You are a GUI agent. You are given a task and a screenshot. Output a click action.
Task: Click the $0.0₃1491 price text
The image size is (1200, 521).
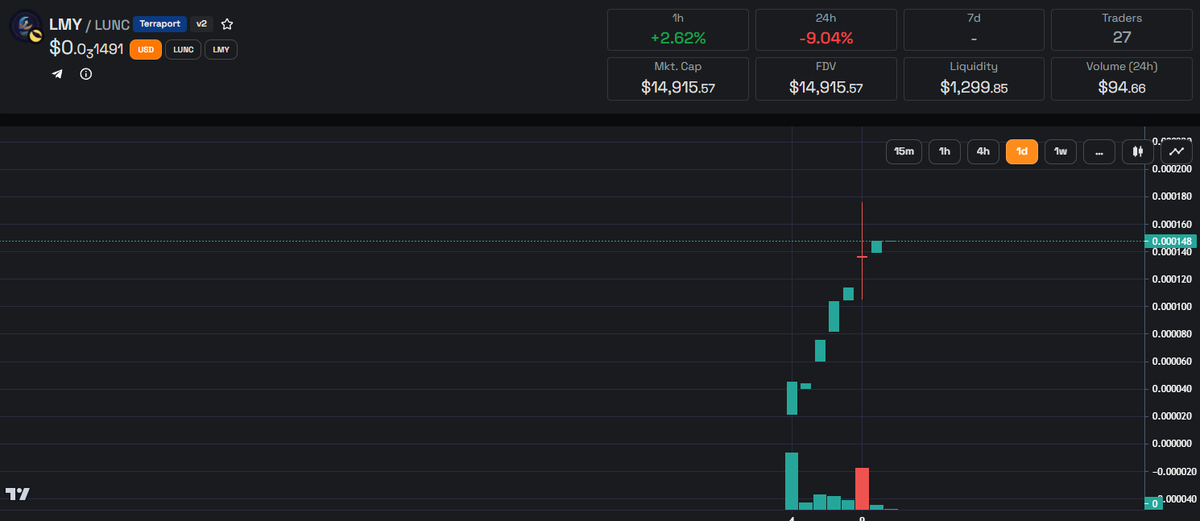tap(86, 48)
